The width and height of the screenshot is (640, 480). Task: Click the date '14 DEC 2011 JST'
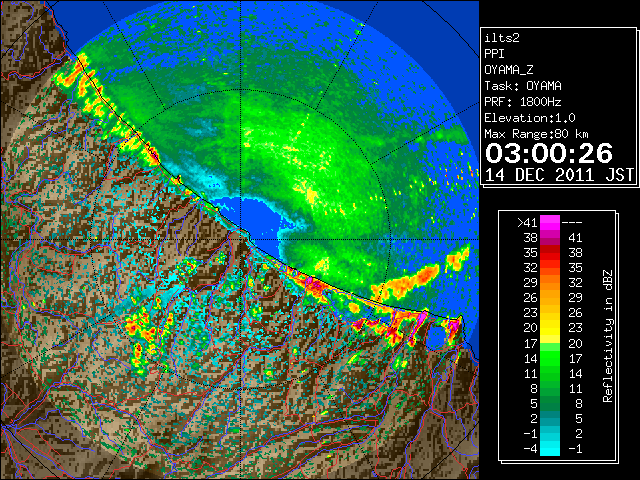pos(559,175)
